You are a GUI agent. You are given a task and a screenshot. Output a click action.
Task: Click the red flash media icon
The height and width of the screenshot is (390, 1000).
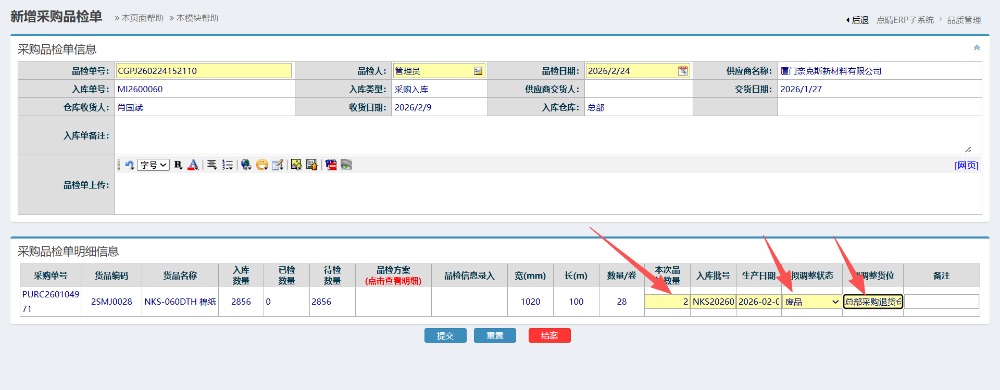pos(330,165)
